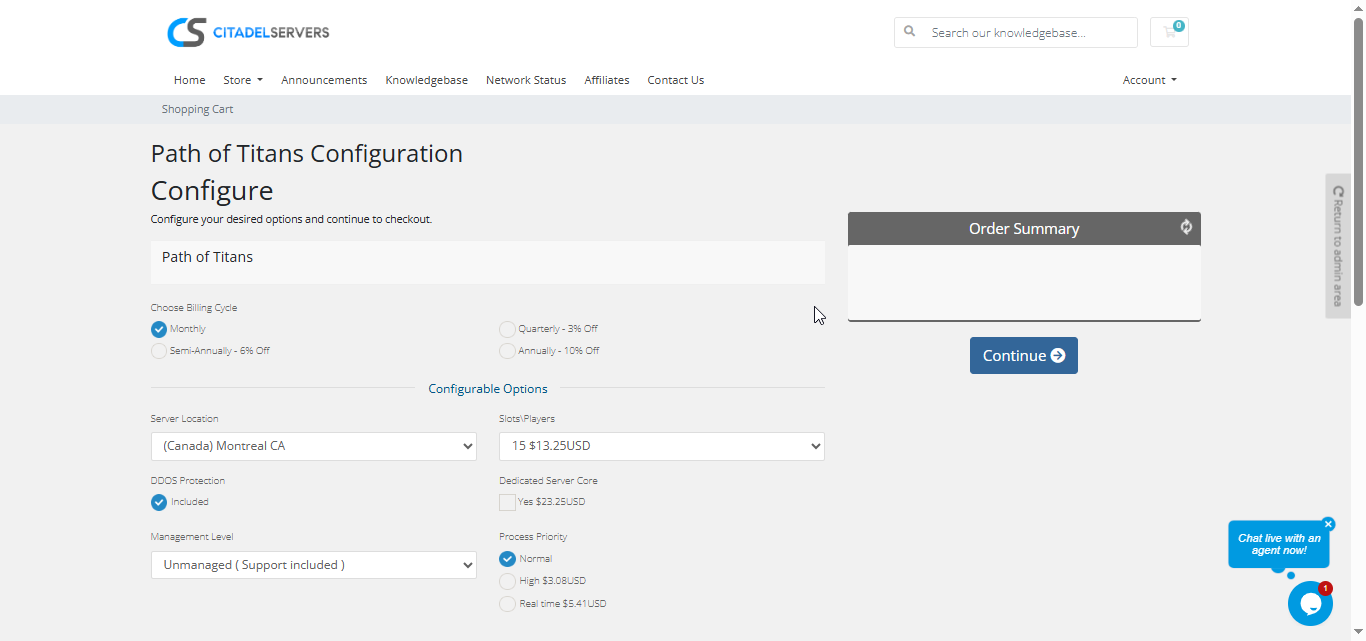Image resolution: width=1366 pixels, height=641 pixels.
Task: Open the Account dropdown menu
Action: coord(1149,80)
